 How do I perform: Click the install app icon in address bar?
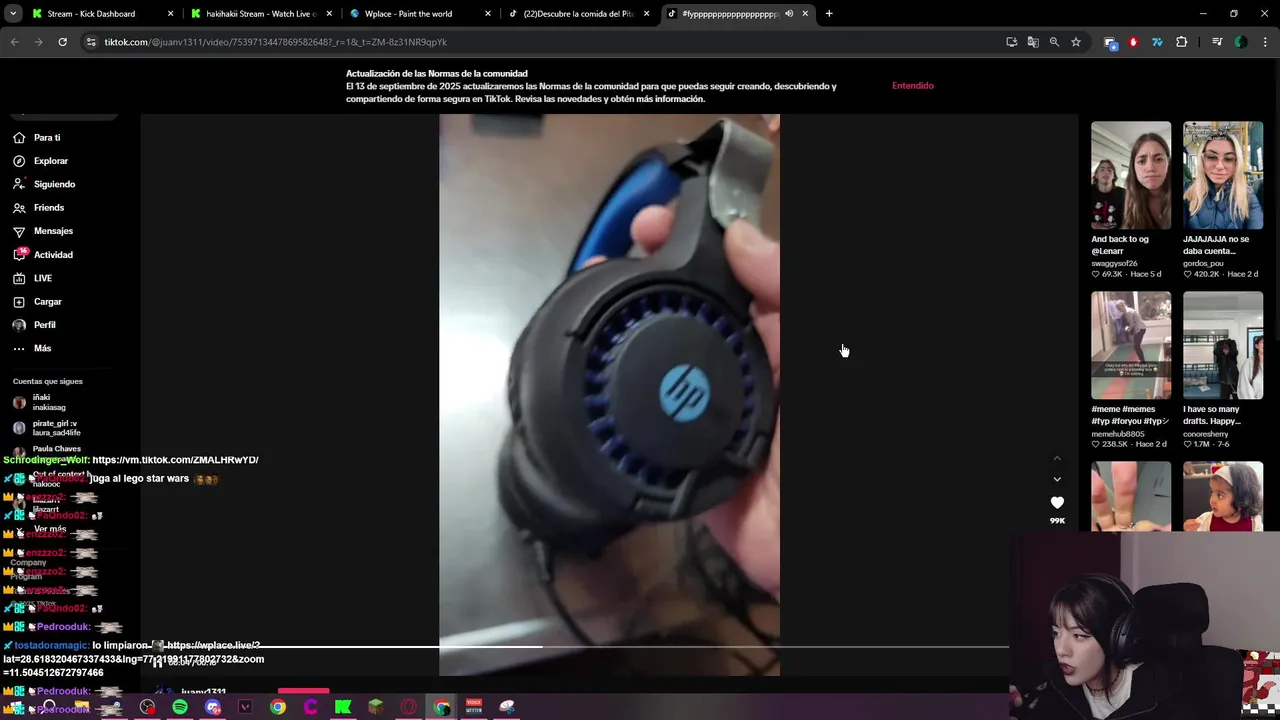[1012, 42]
